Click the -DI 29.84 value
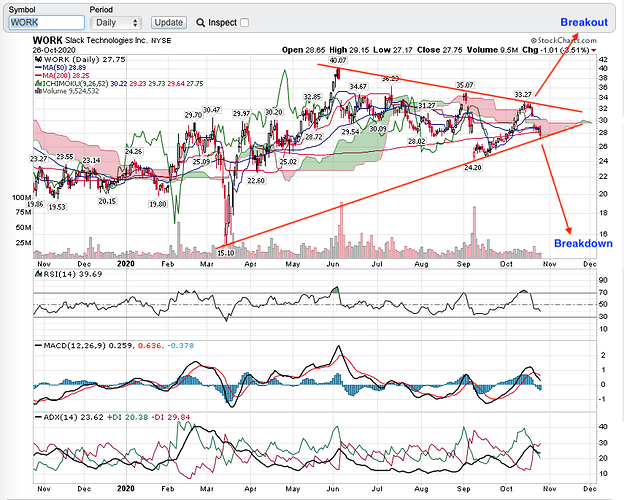624x500 pixels. point(171,417)
